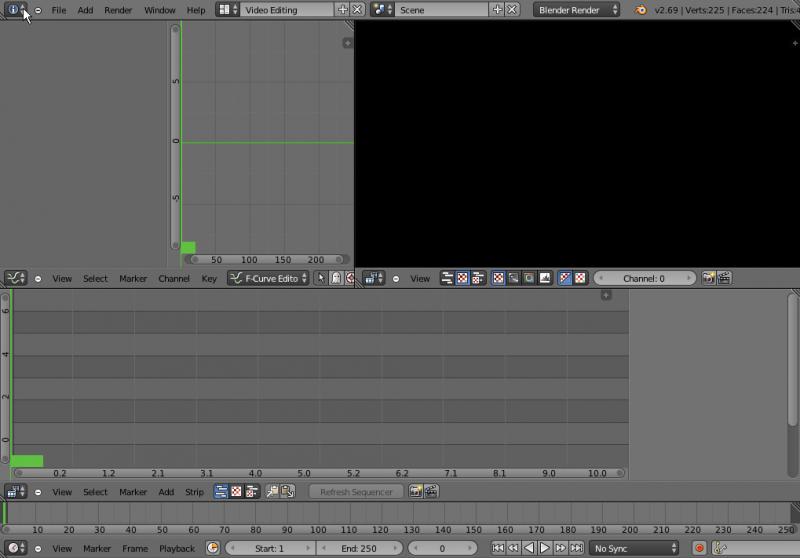The image size is (800, 558).
Task: Collapse the top Info header menus
Action: pos(38,10)
